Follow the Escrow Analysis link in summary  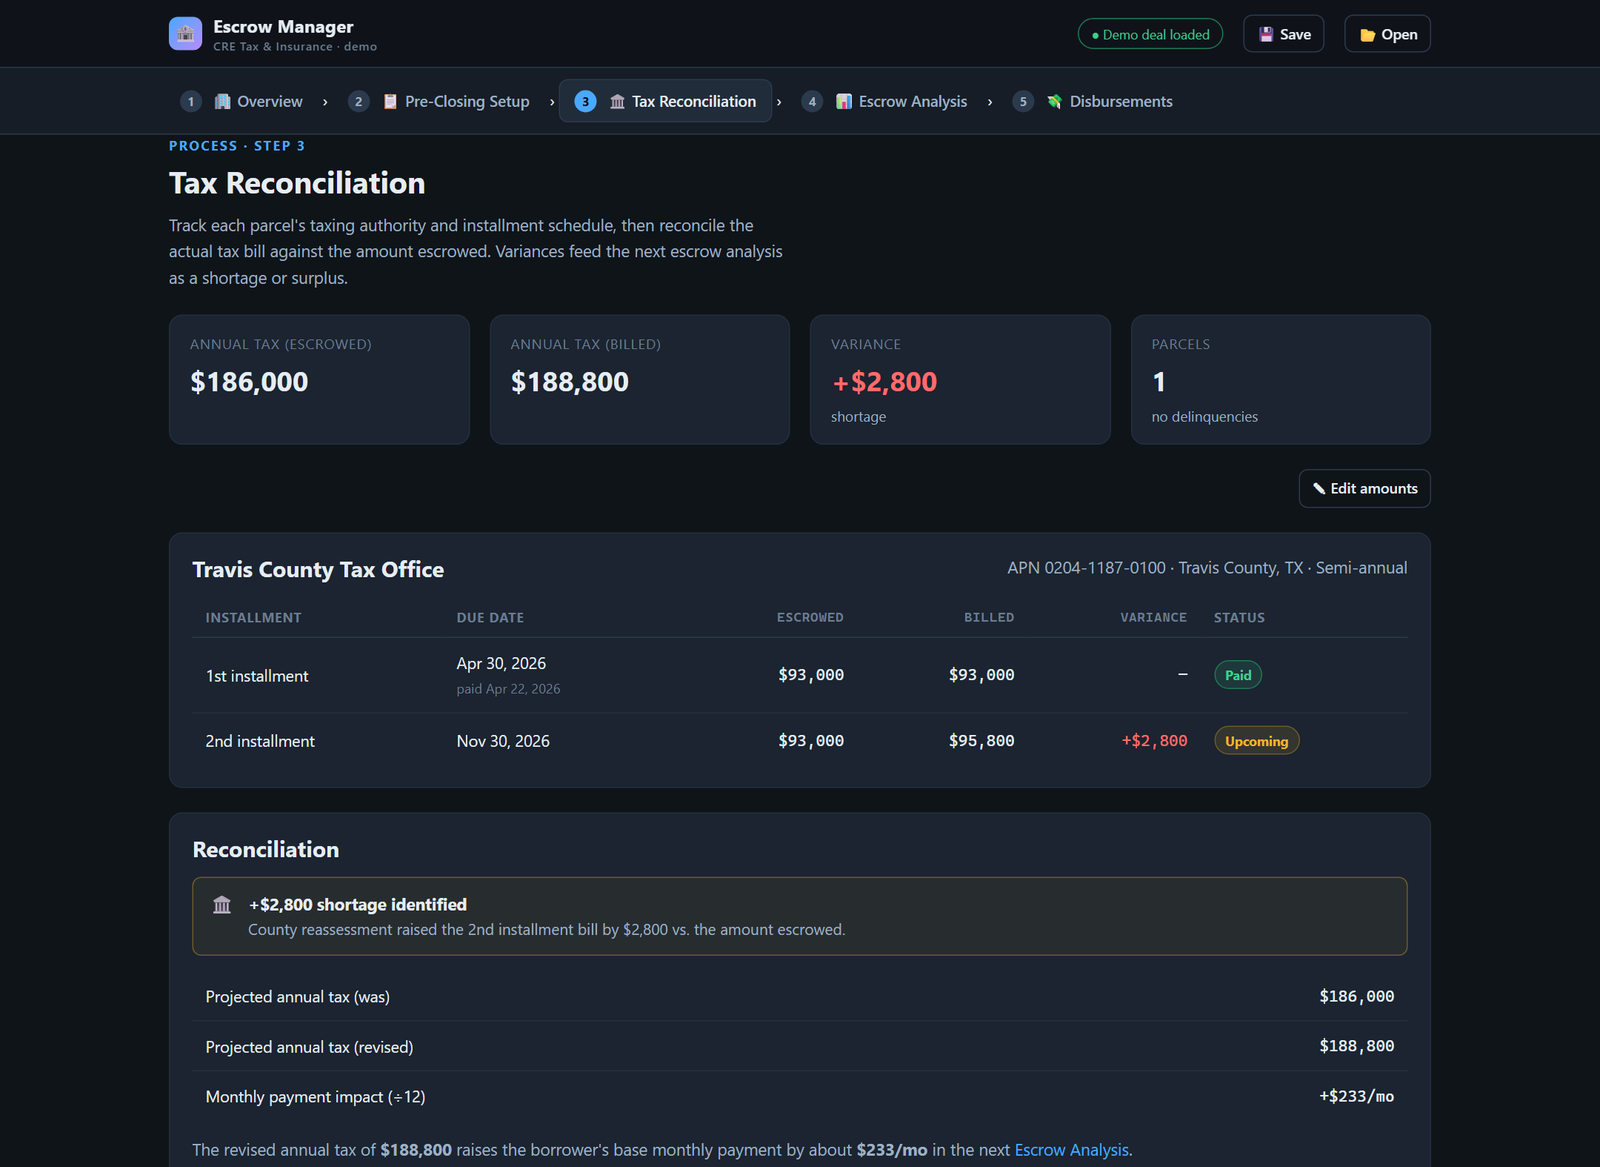1071,1150
